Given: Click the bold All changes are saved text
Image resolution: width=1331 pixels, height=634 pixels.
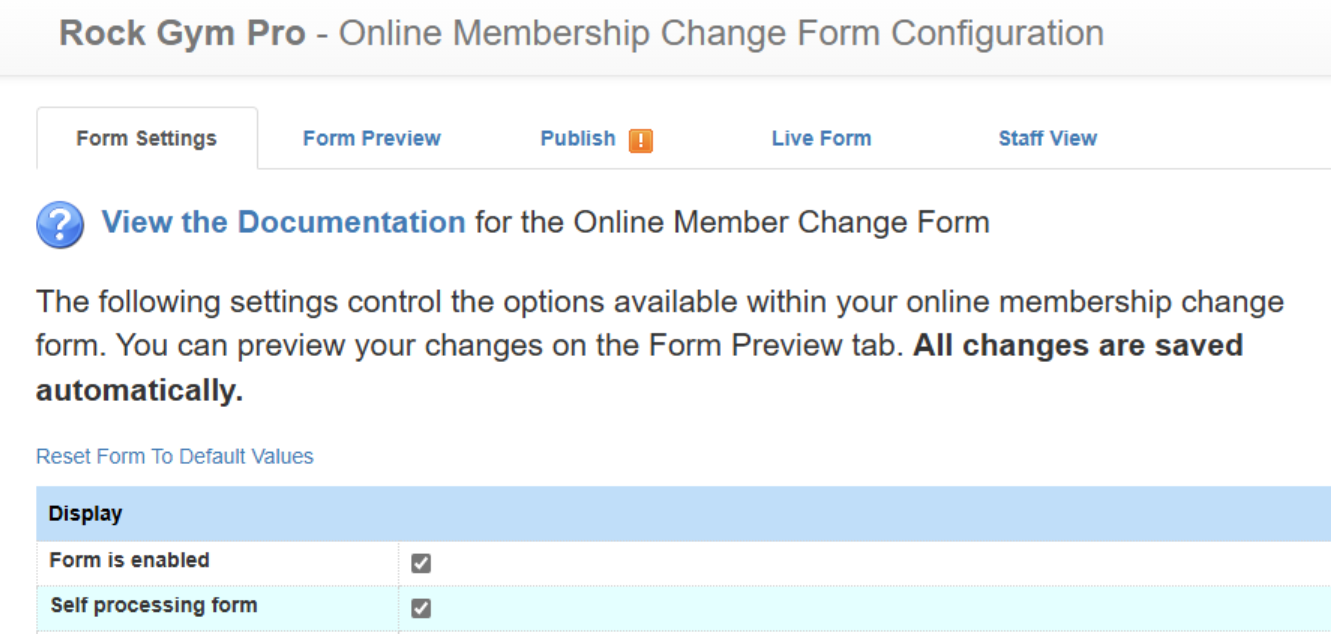Looking at the screenshot, I should pos(1078,346).
